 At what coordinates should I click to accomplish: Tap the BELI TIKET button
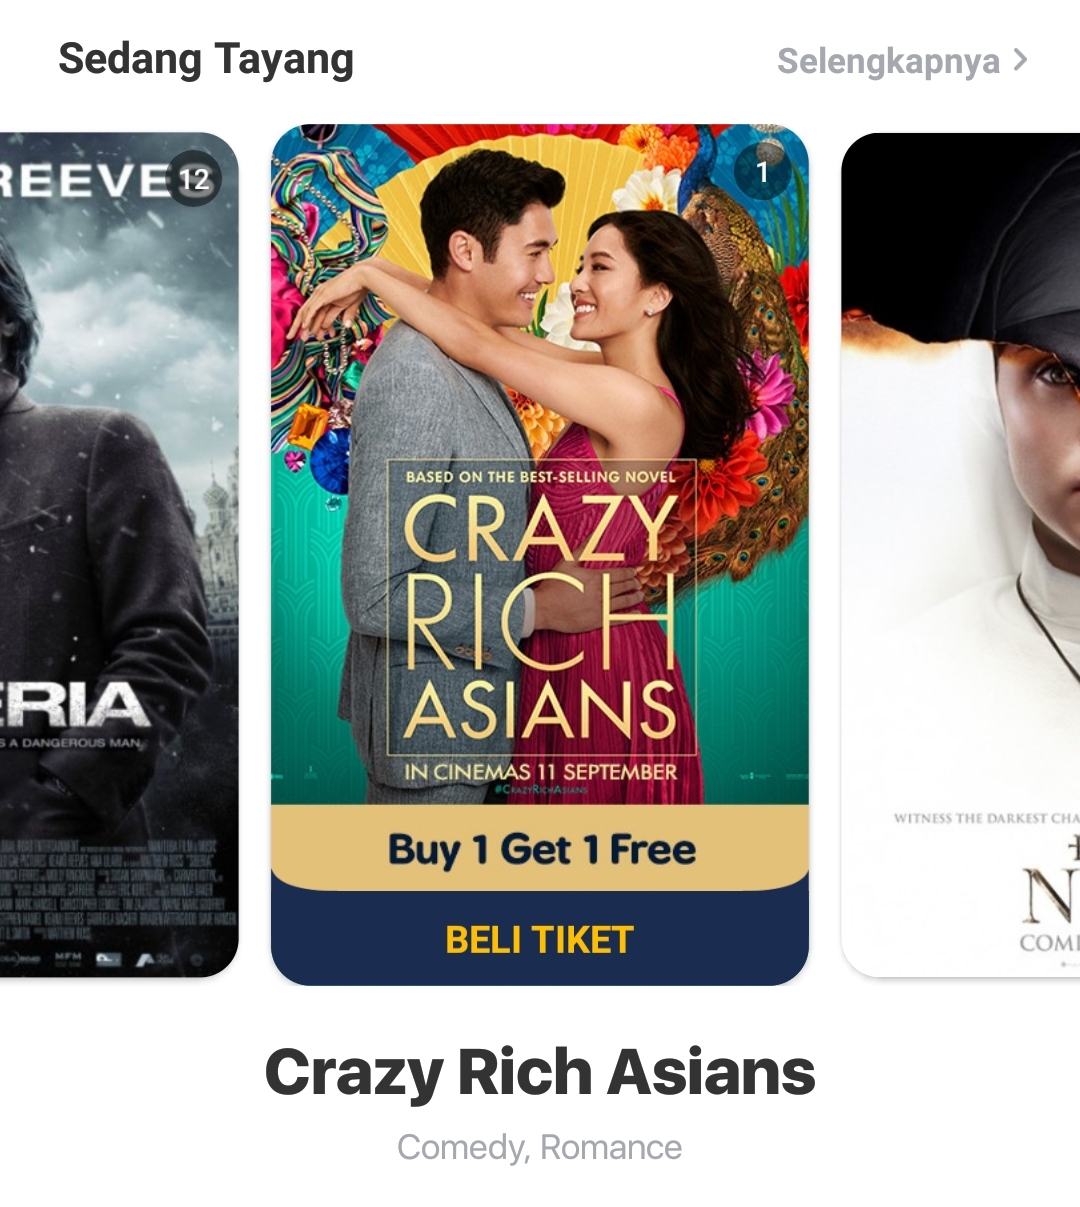pyautogui.click(x=540, y=939)
